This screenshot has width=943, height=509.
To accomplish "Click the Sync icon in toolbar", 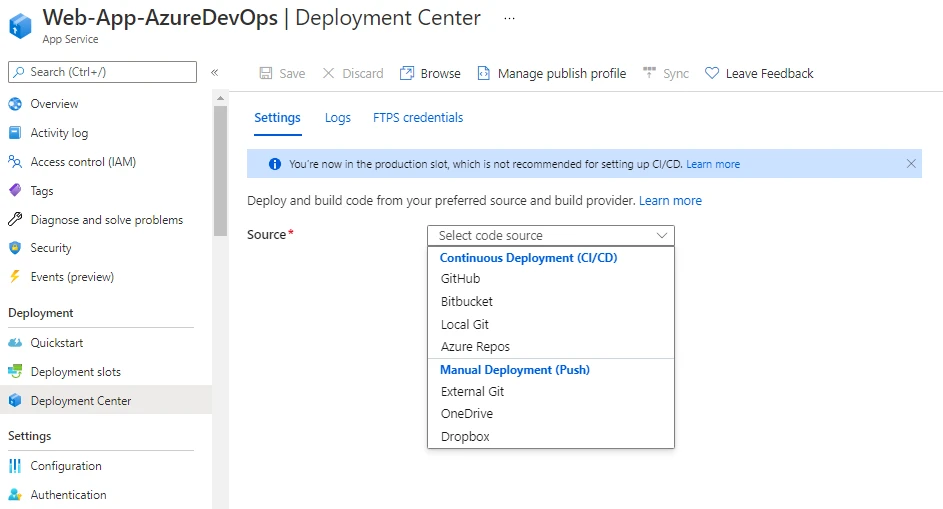I will (650, 73).
